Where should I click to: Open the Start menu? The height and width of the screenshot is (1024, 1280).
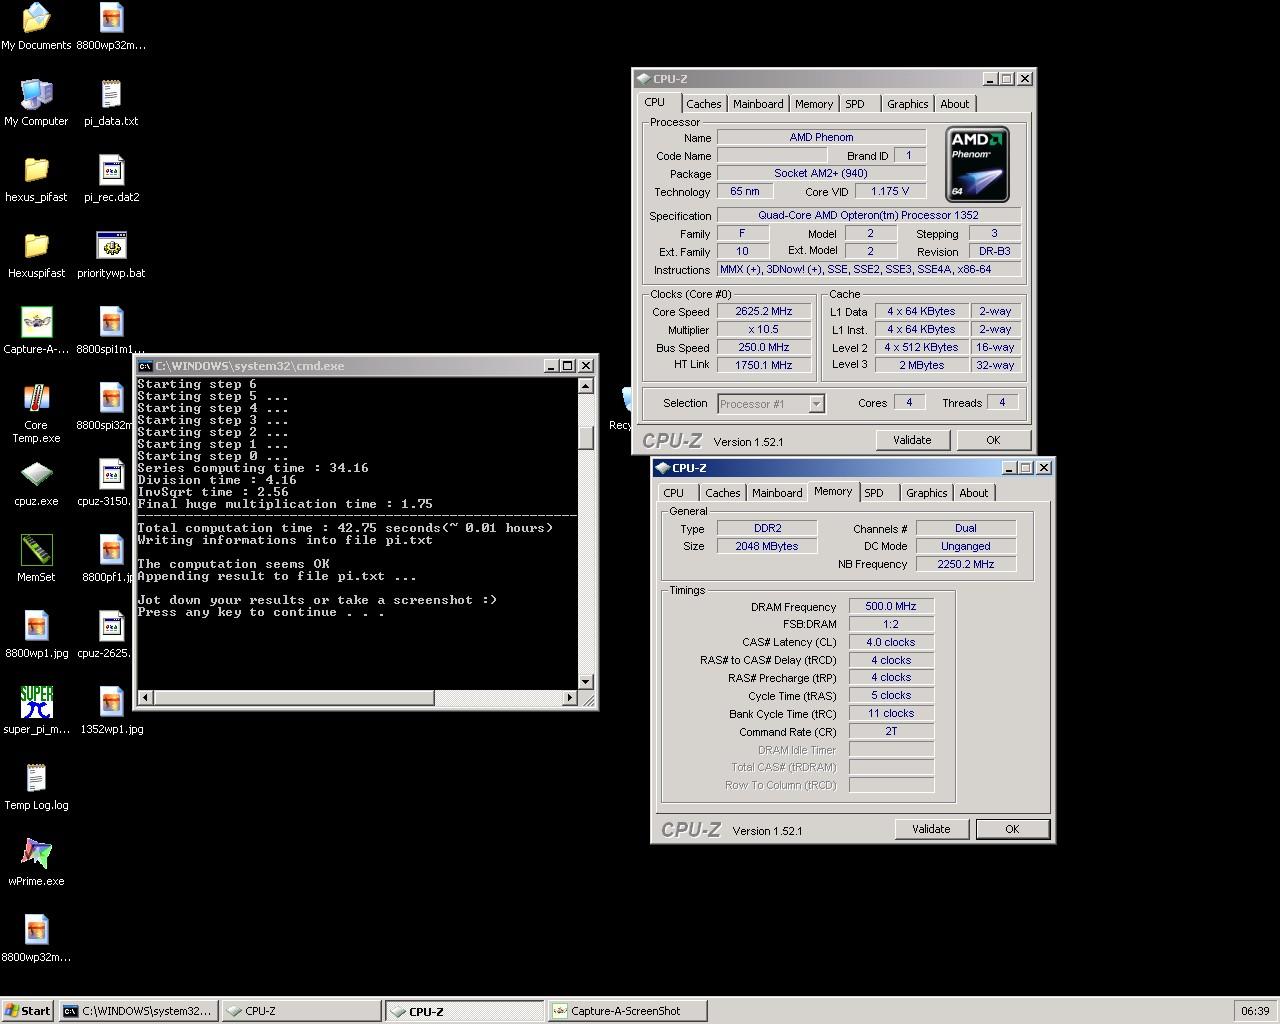point(28,1011)
